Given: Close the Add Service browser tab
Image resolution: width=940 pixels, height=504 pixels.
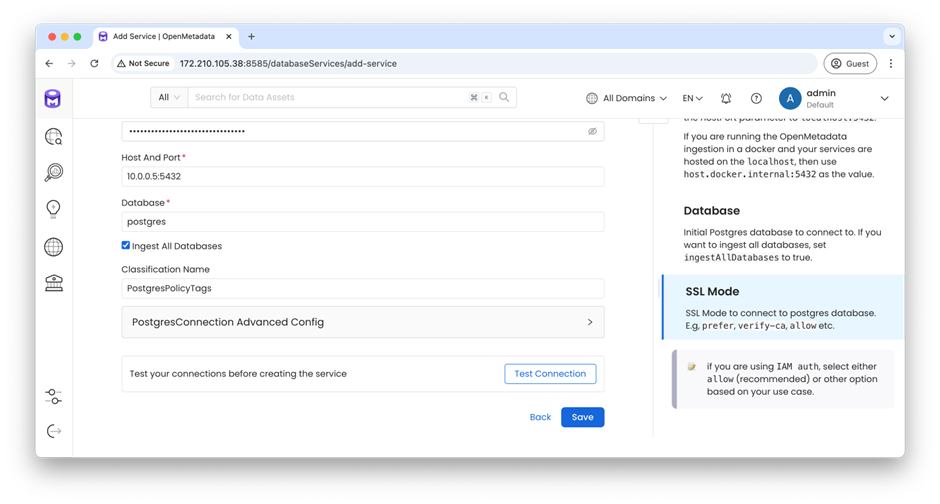Looking at the screenshot, I should (x=228, y=37).
